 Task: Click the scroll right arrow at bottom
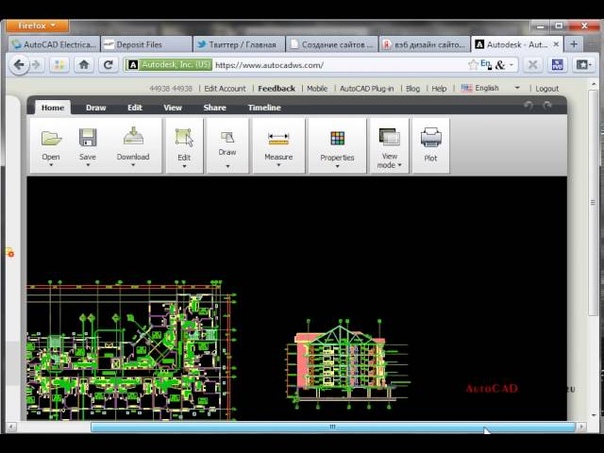582,427
